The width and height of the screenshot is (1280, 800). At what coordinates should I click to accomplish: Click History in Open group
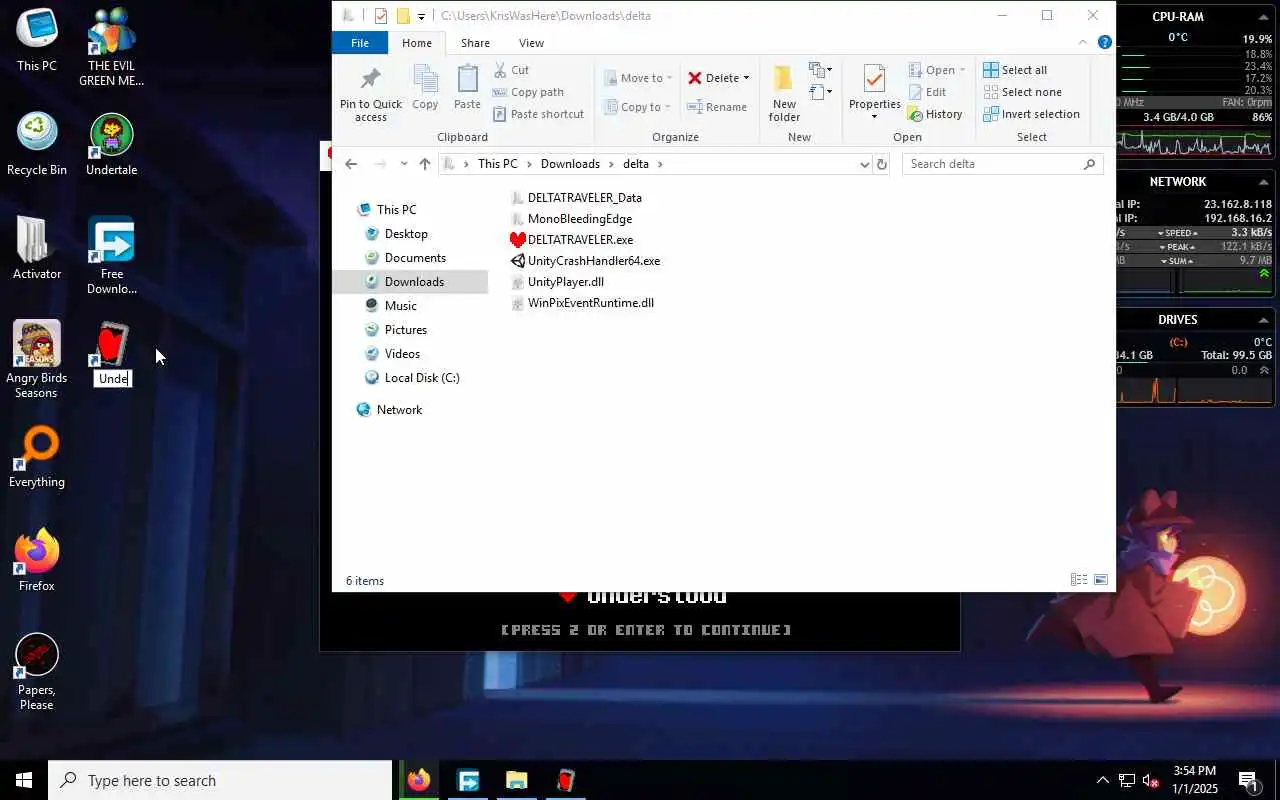[935, 114]
